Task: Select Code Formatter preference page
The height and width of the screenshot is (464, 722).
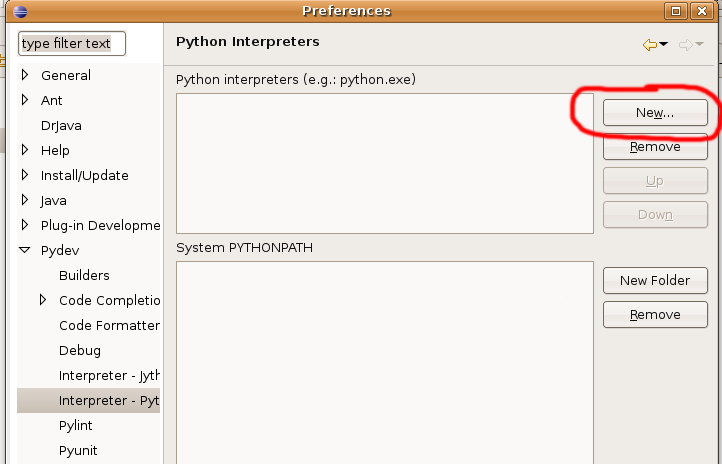Action: tap(108, 325)
